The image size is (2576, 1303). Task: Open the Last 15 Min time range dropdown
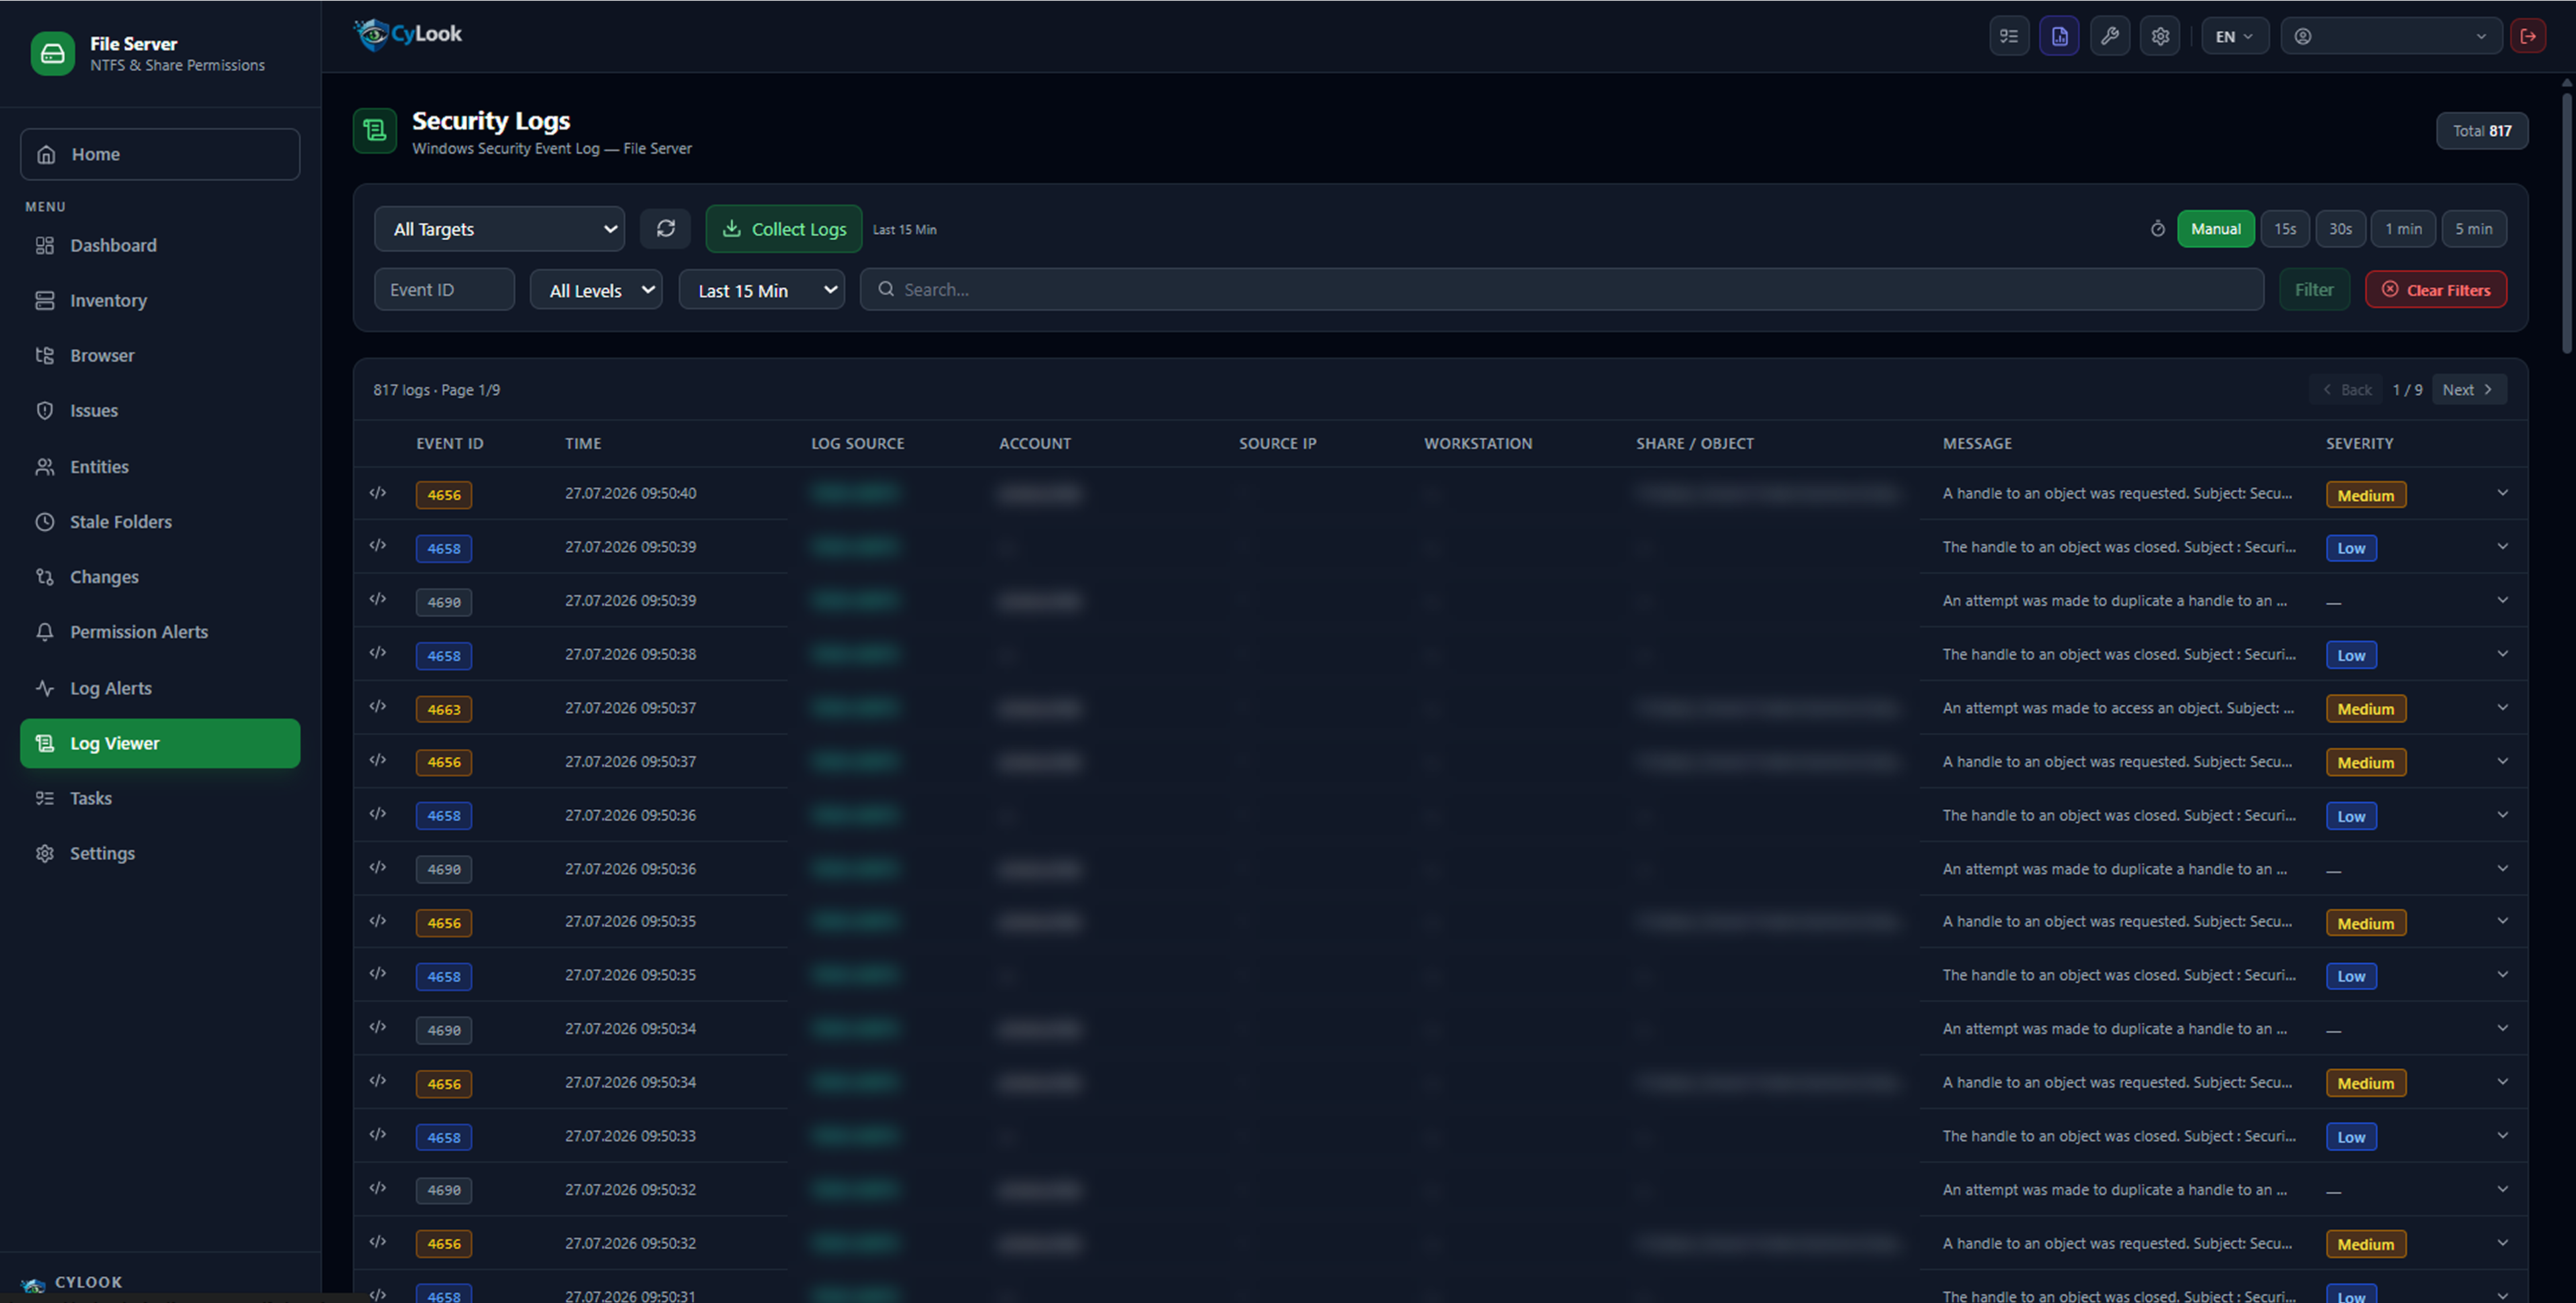(762, 290)
